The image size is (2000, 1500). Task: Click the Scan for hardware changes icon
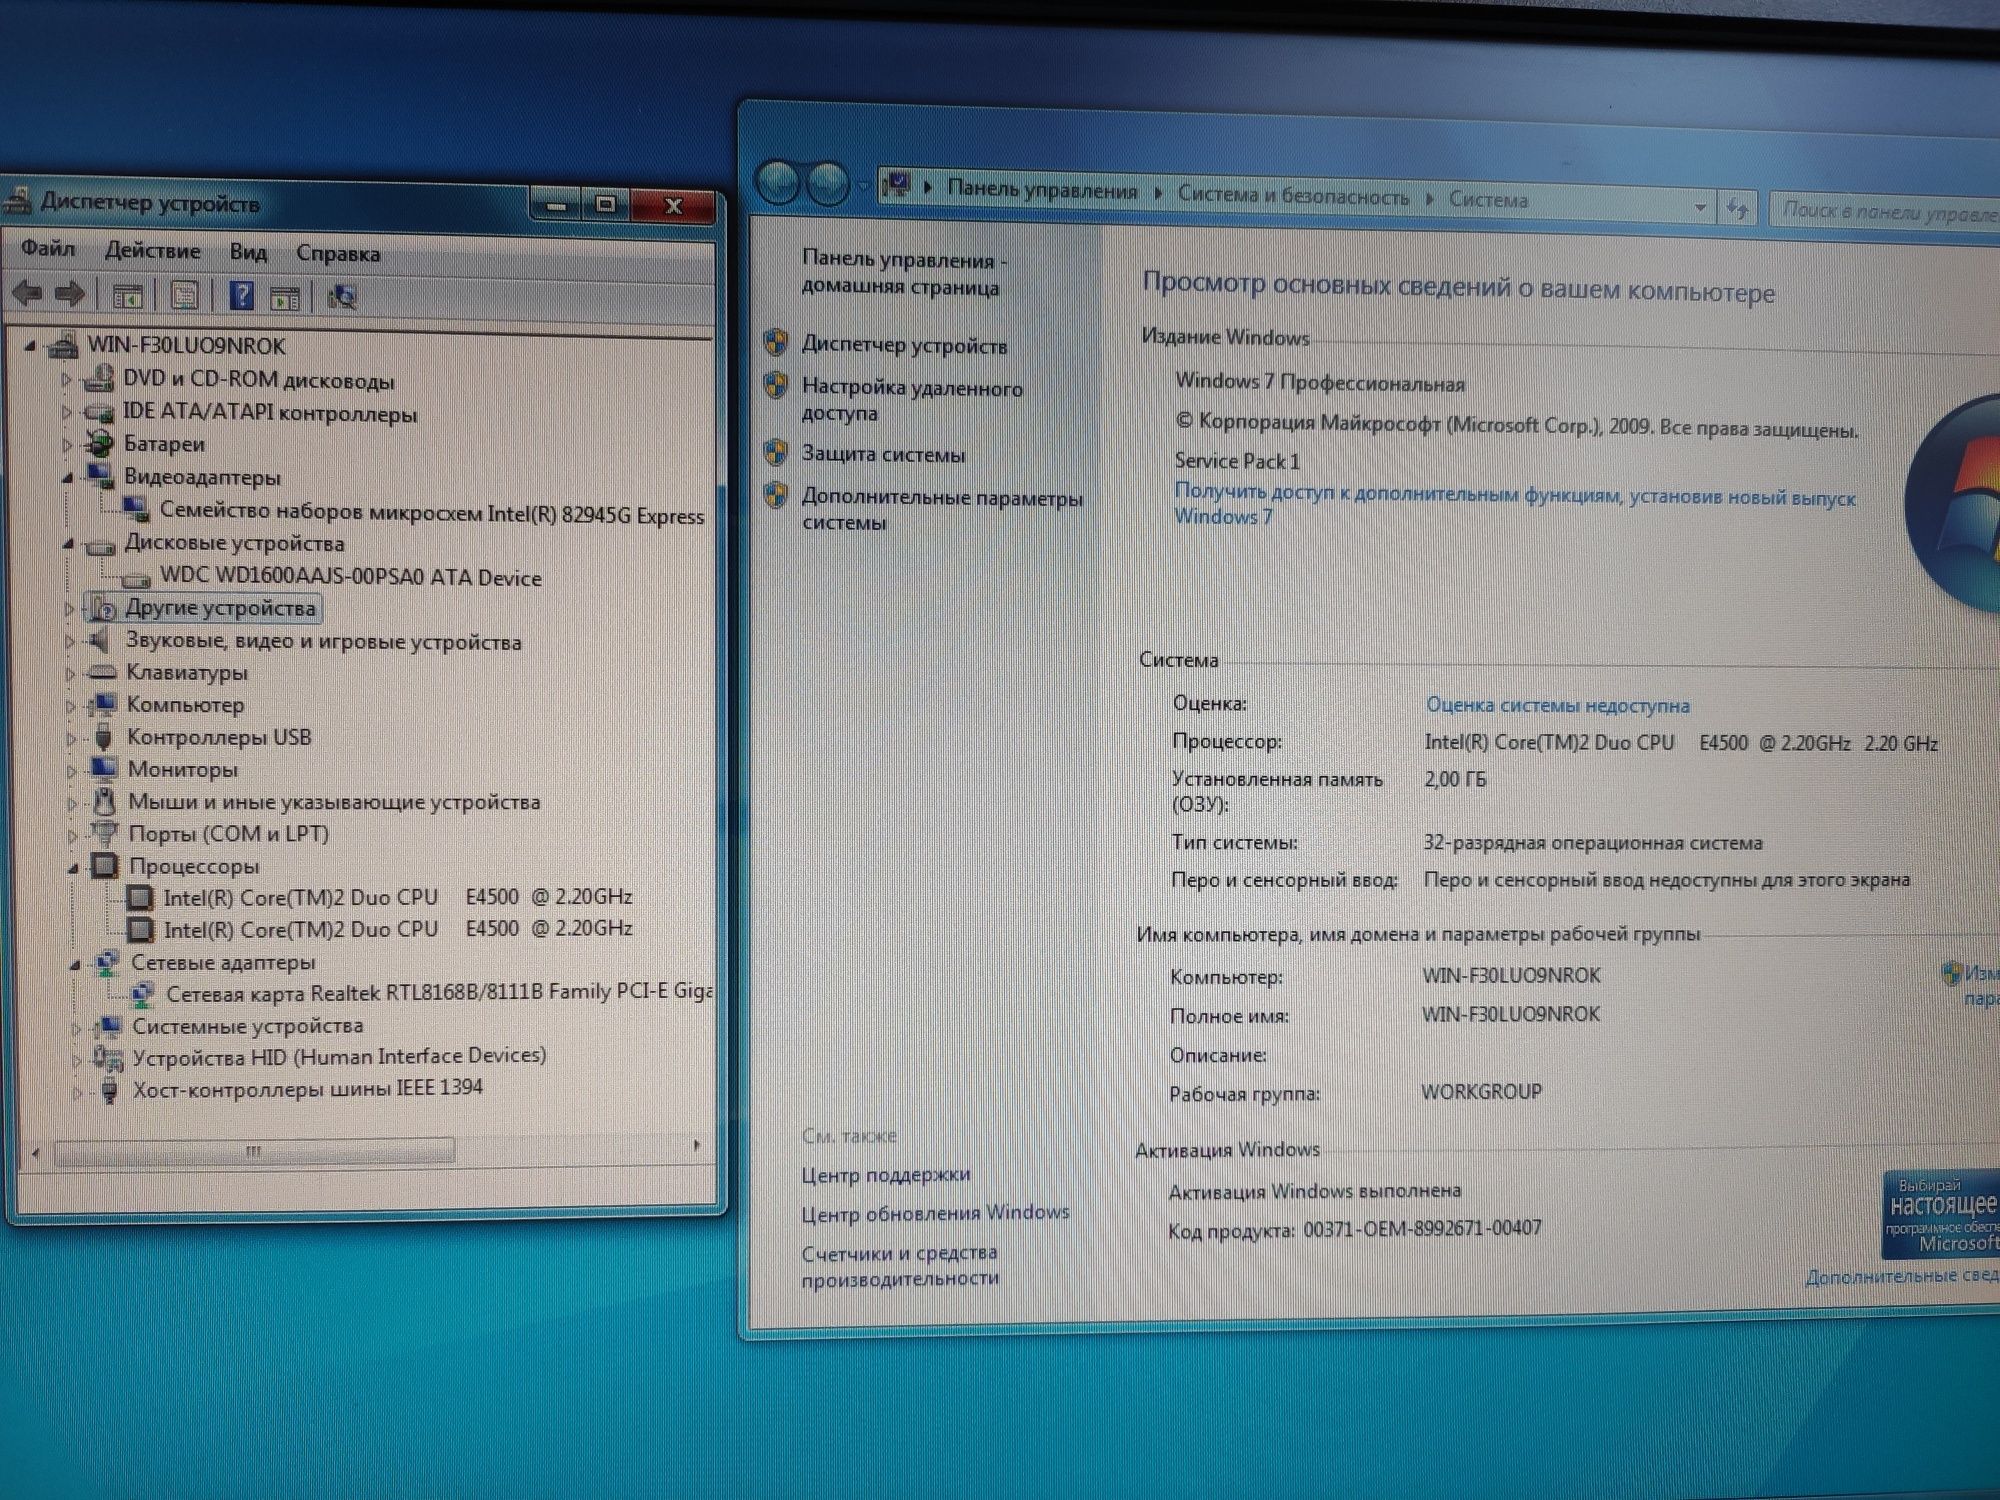[x=342, y=297]
